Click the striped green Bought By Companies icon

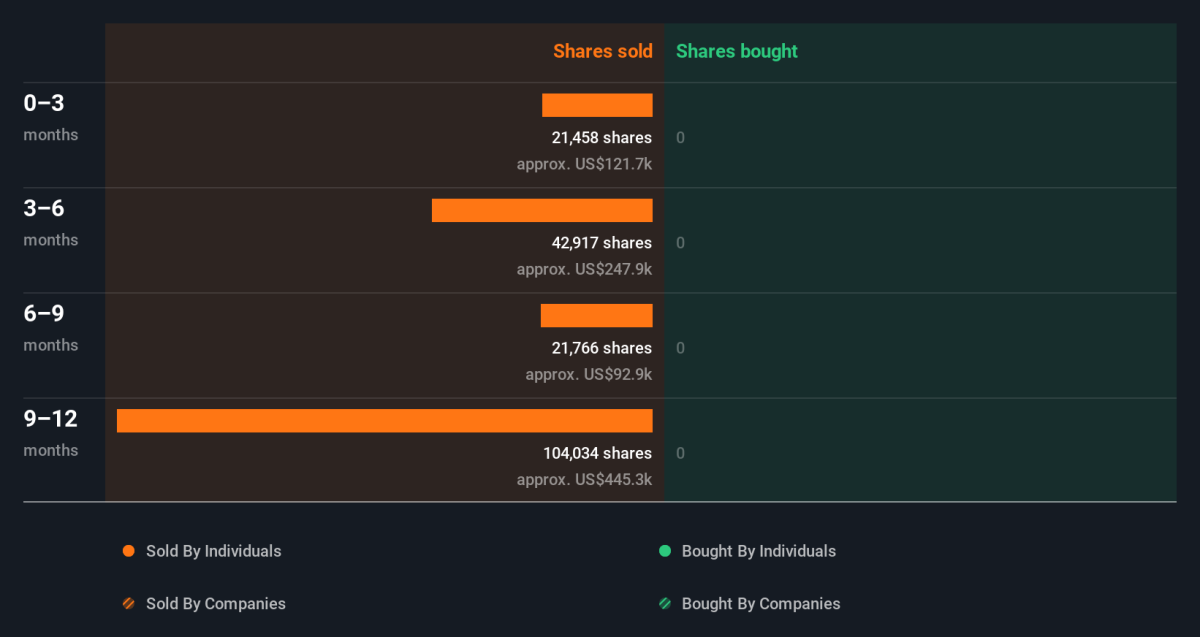(x=665, y=604)
